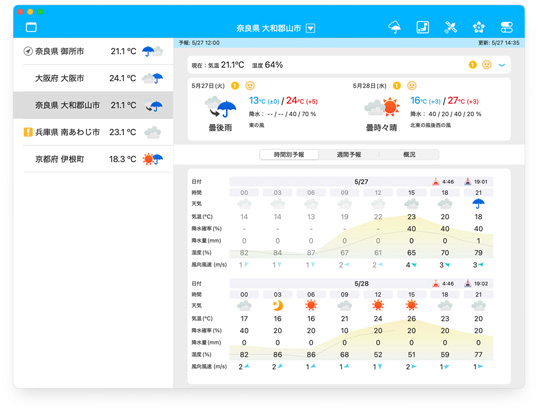Image resolution: width=538 pixels, height=410 pixels.
Task: Switch to the 週間予報 tab
Action: pyautogui.click(x=349, y=155)
